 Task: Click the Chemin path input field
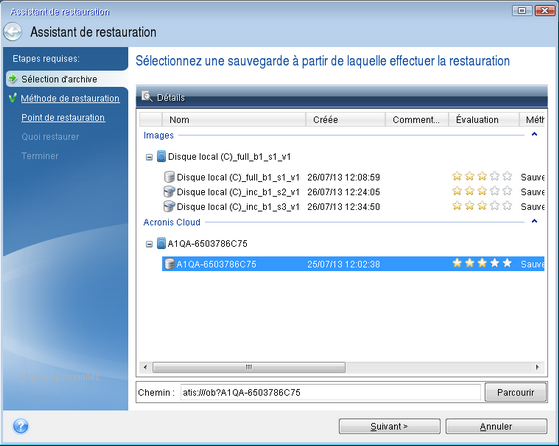[x=330, y=393]
